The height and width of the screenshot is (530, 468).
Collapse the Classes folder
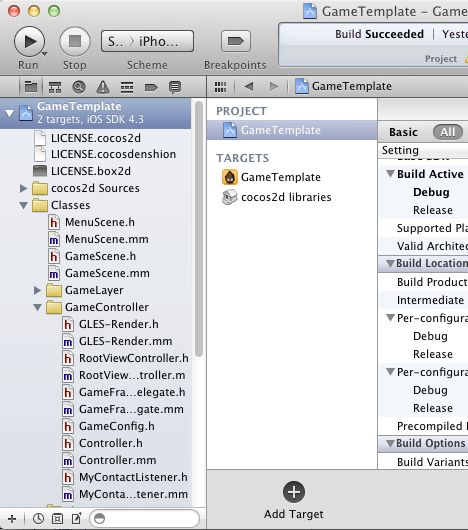point(23,205)
